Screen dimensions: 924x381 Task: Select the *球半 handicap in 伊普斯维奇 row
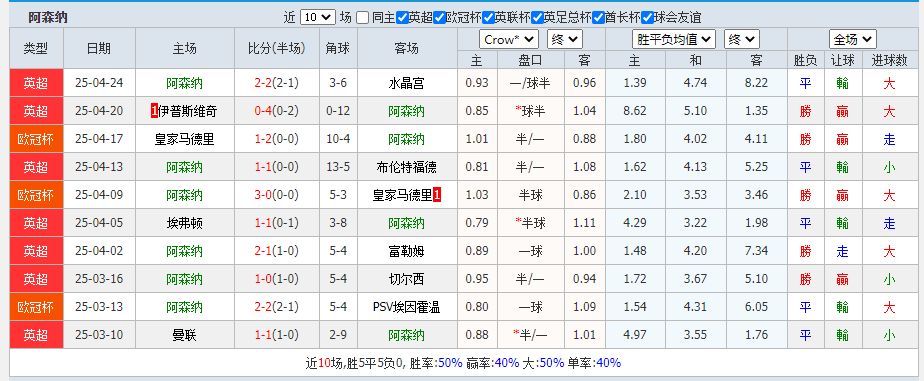530,111
